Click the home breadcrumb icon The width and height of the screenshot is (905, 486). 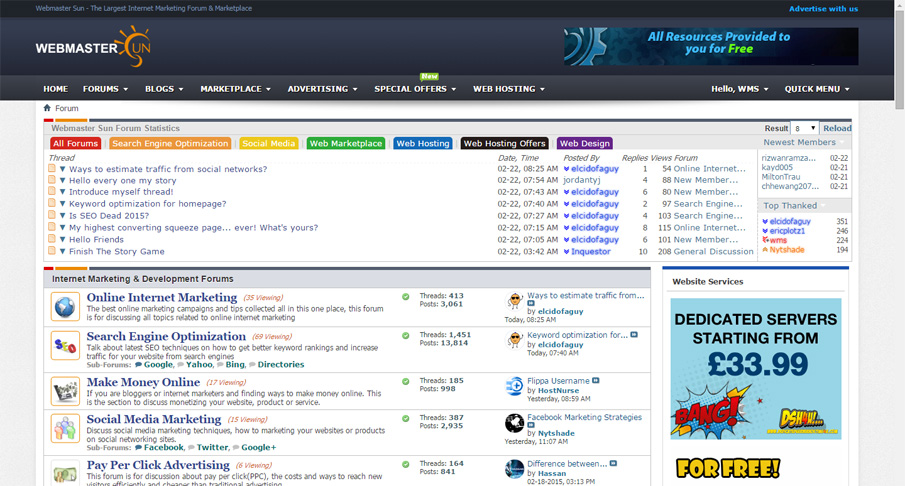(x=47, y=108)
